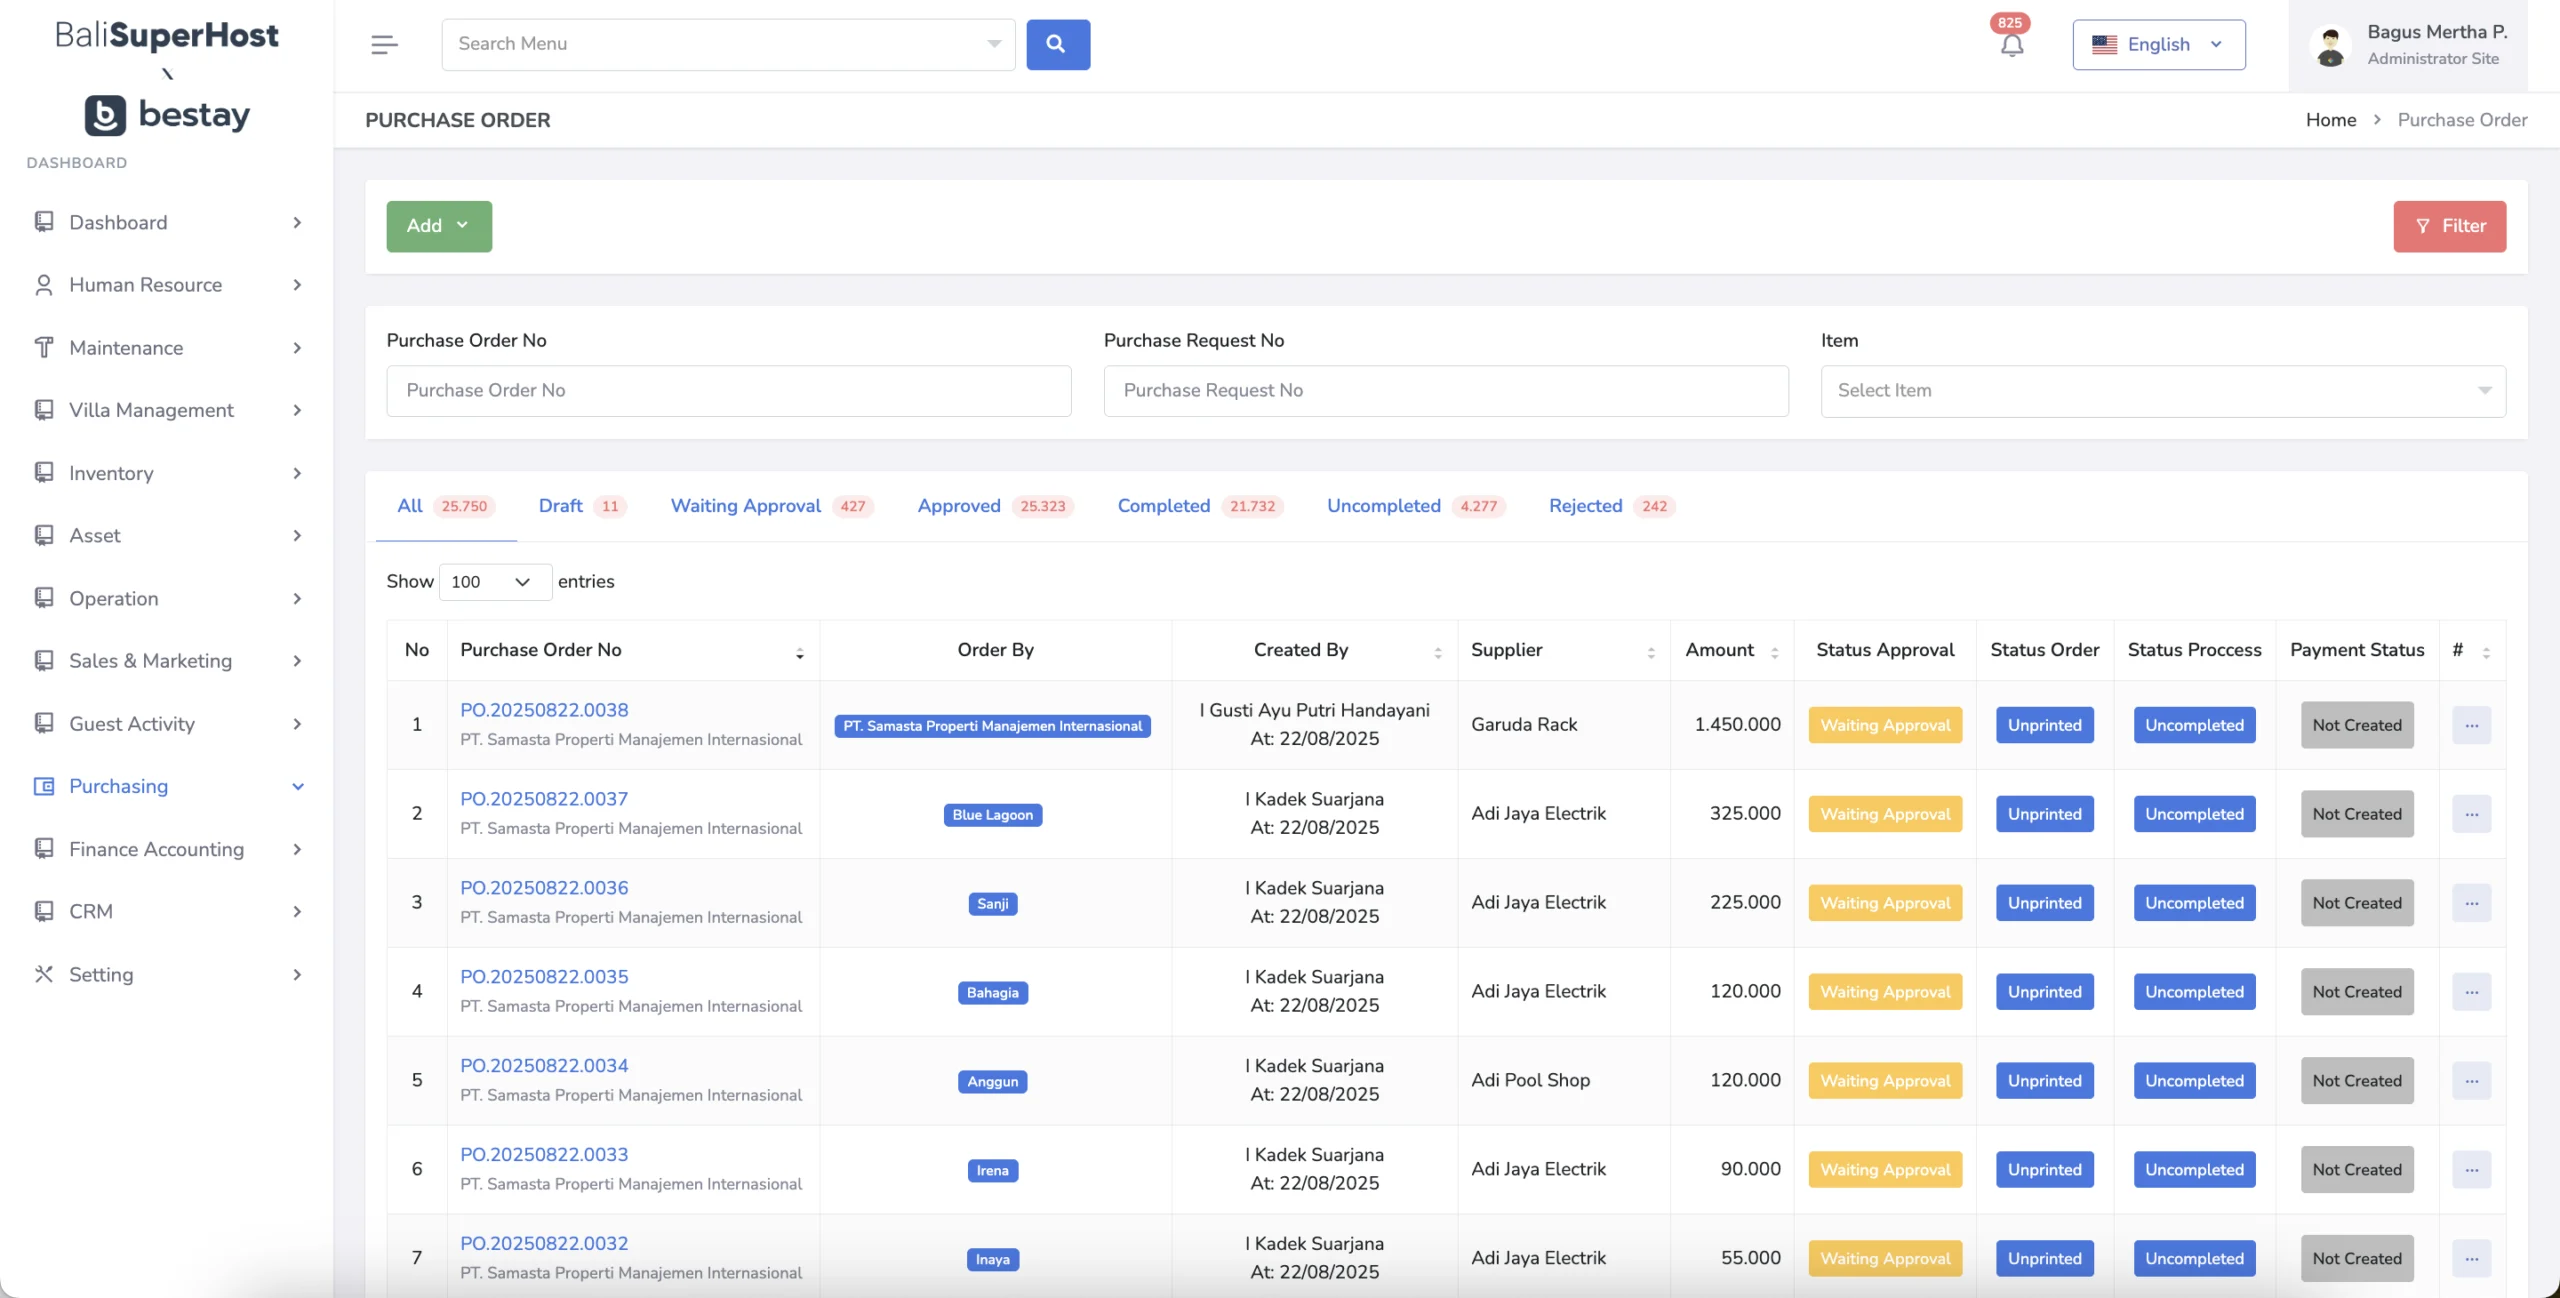The width and height of the screenshot is (2560, 1298).
Task: Open the English language dropdown
Action: pyautogui.click(x=2158, y=45)
